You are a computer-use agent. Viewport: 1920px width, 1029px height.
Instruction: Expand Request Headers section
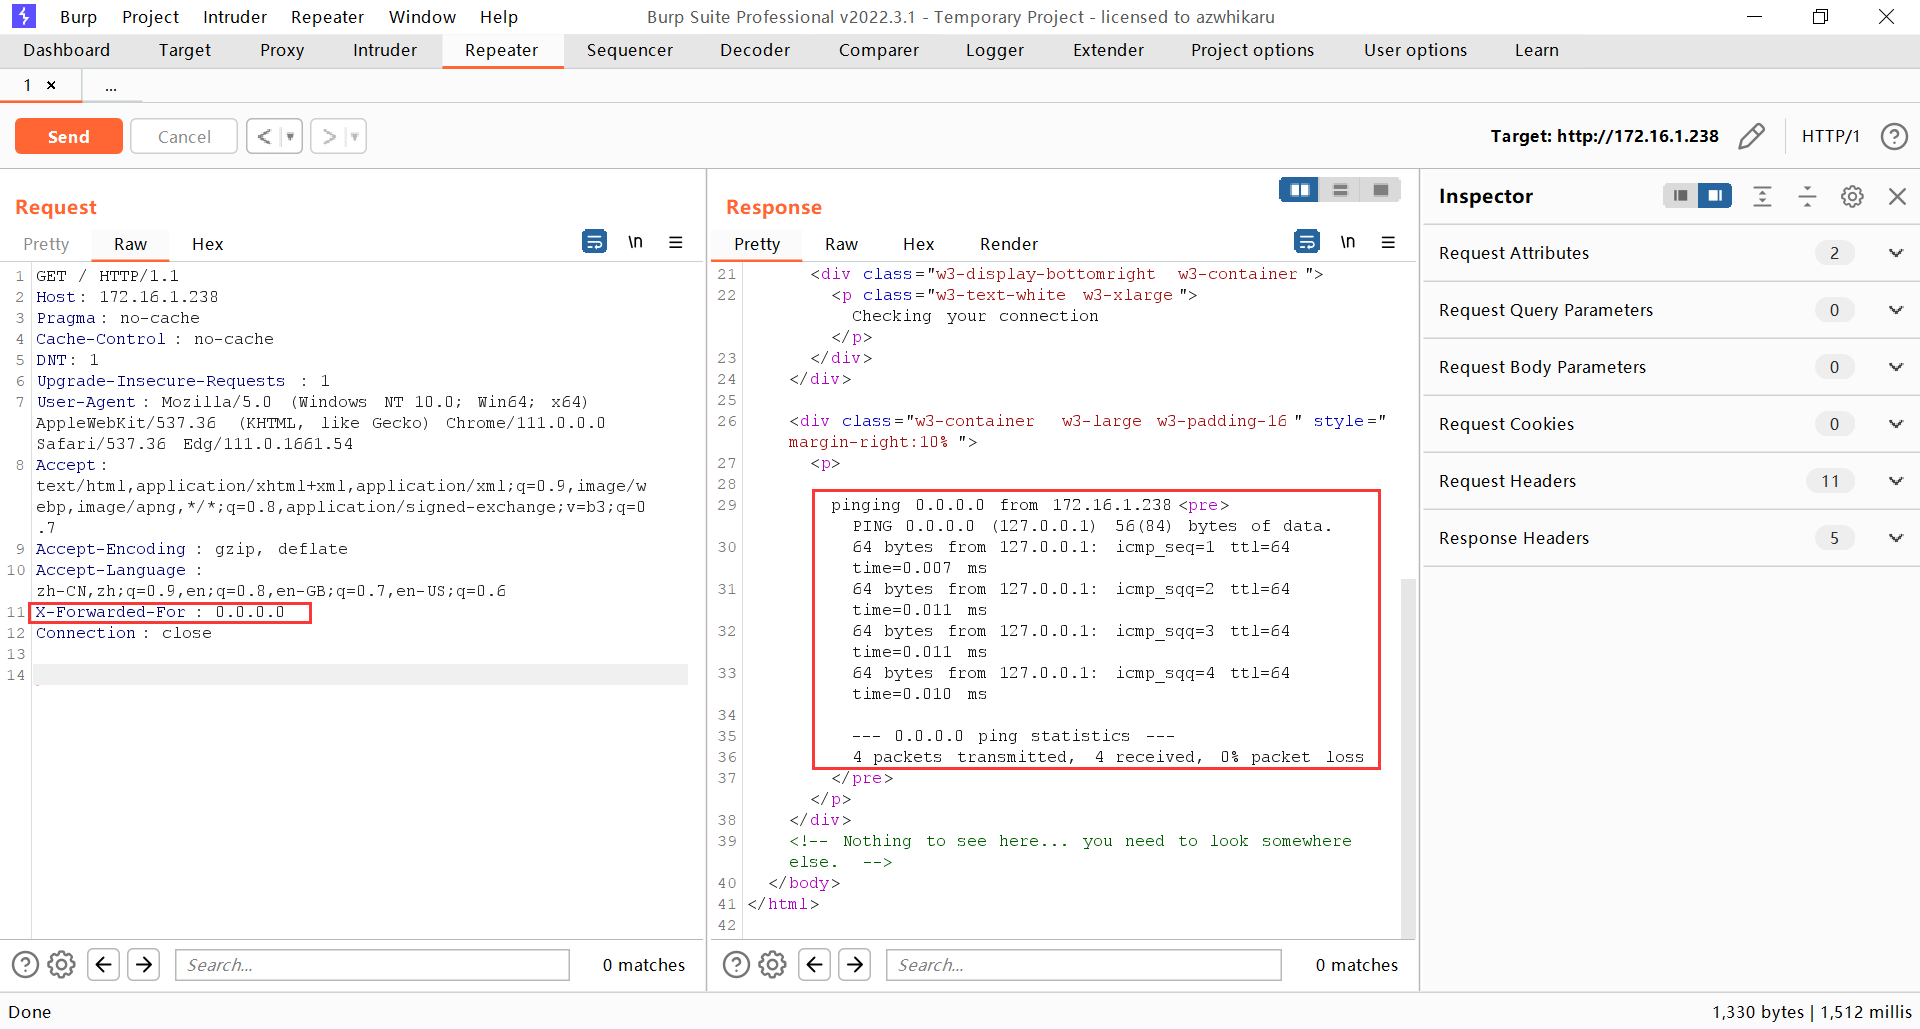click(x=1895, y=481)
